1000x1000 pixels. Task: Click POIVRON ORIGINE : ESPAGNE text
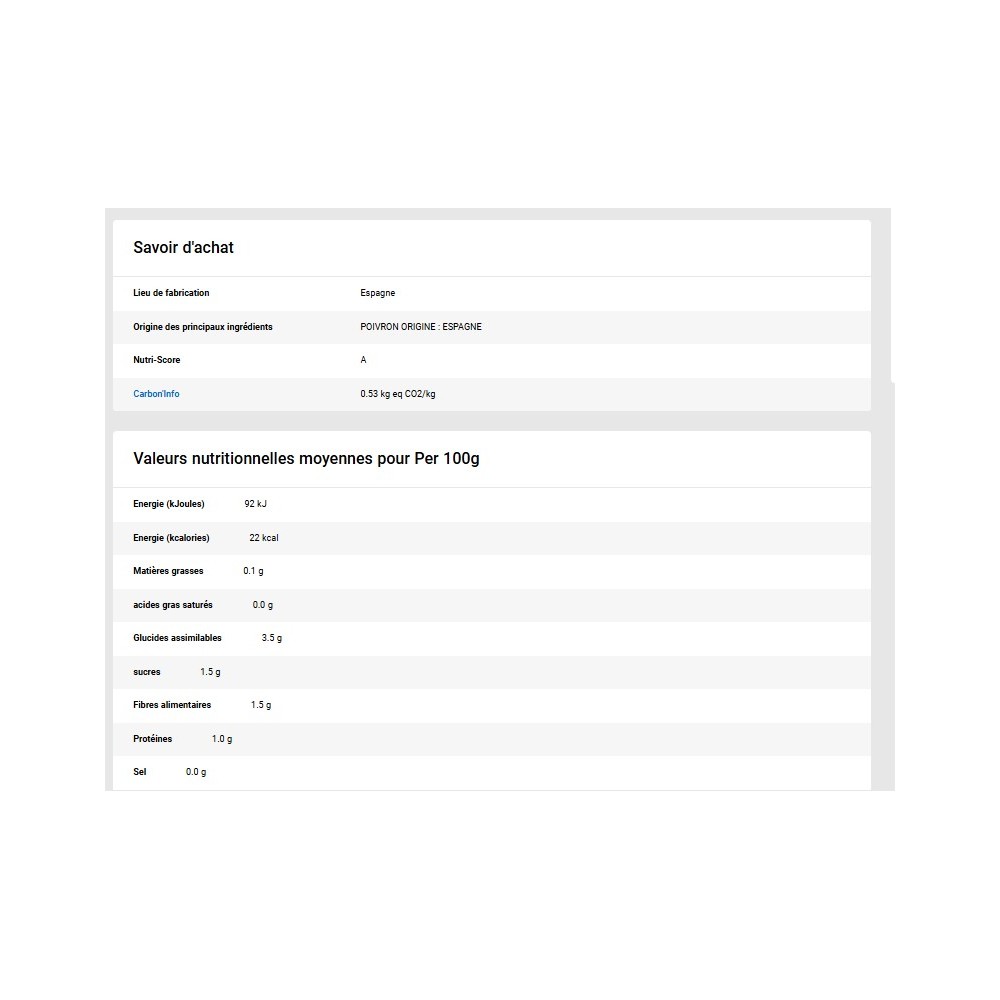[x=420, y=327]
